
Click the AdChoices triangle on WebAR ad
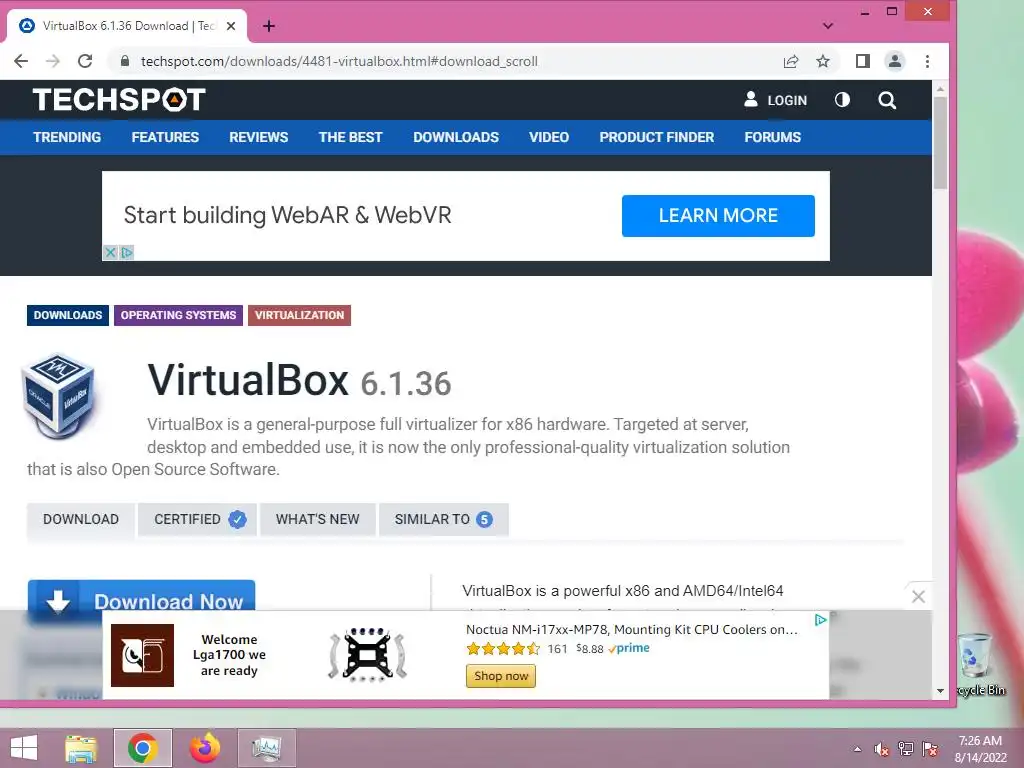[127, 252]
